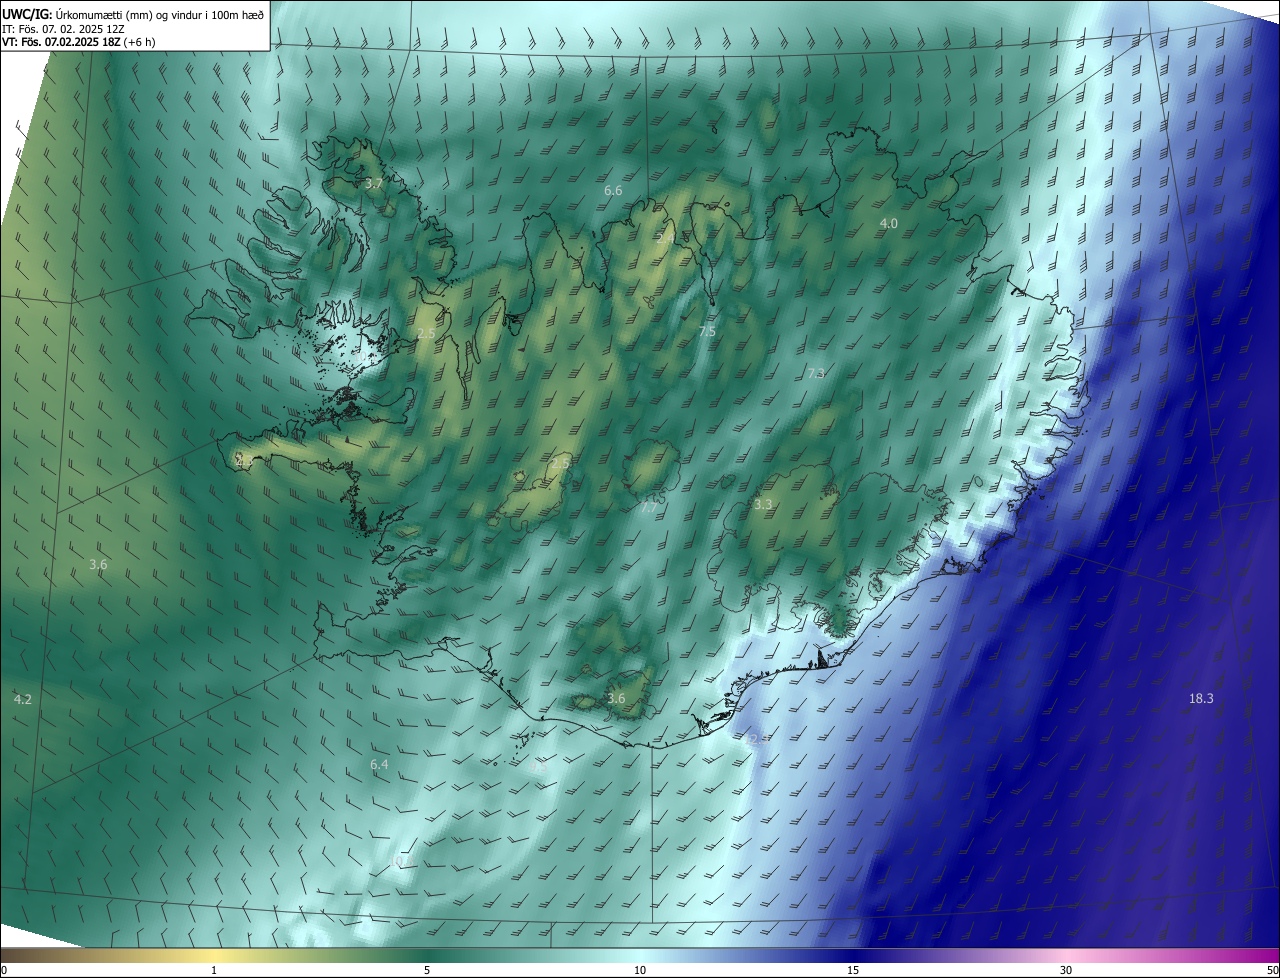Click the color scale tick label 30
1280x978 pixels.
tap(1066, 971)
